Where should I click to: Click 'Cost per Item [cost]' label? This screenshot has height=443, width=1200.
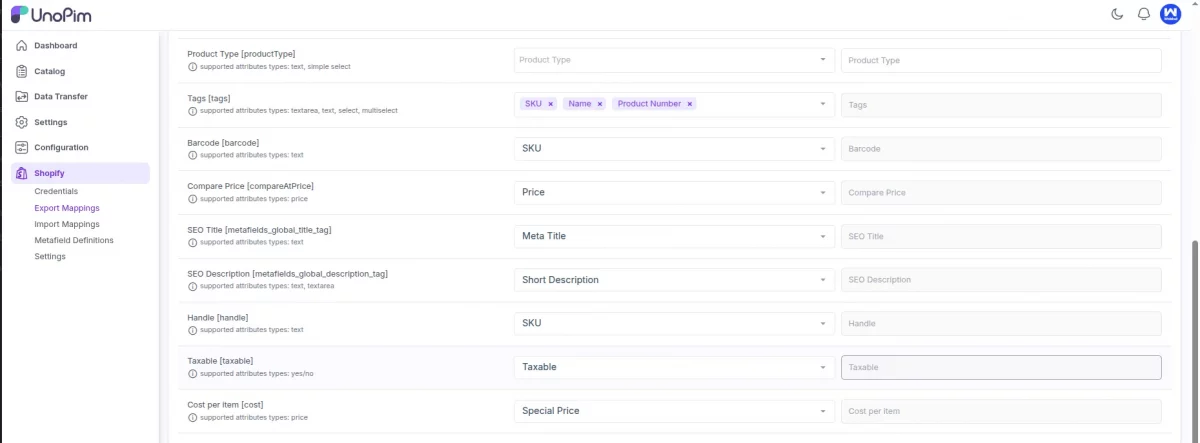(x=225, y=405)
